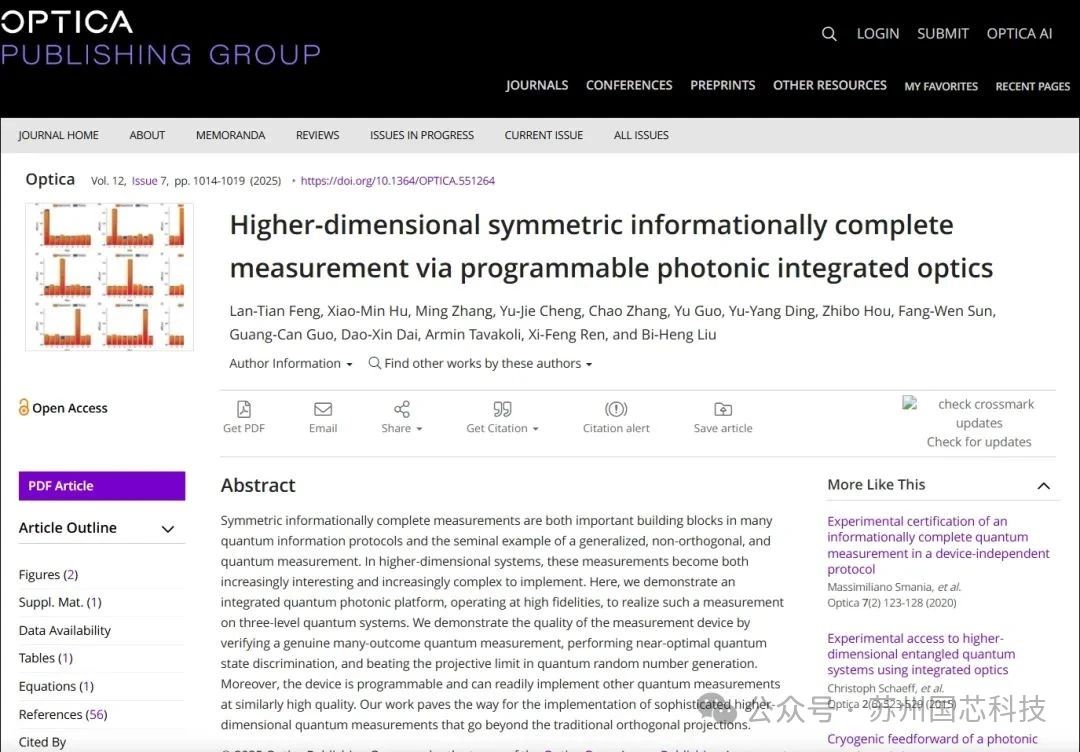
Task: Go to the CURRENT ISSUE tab
Action: (543, 135)
